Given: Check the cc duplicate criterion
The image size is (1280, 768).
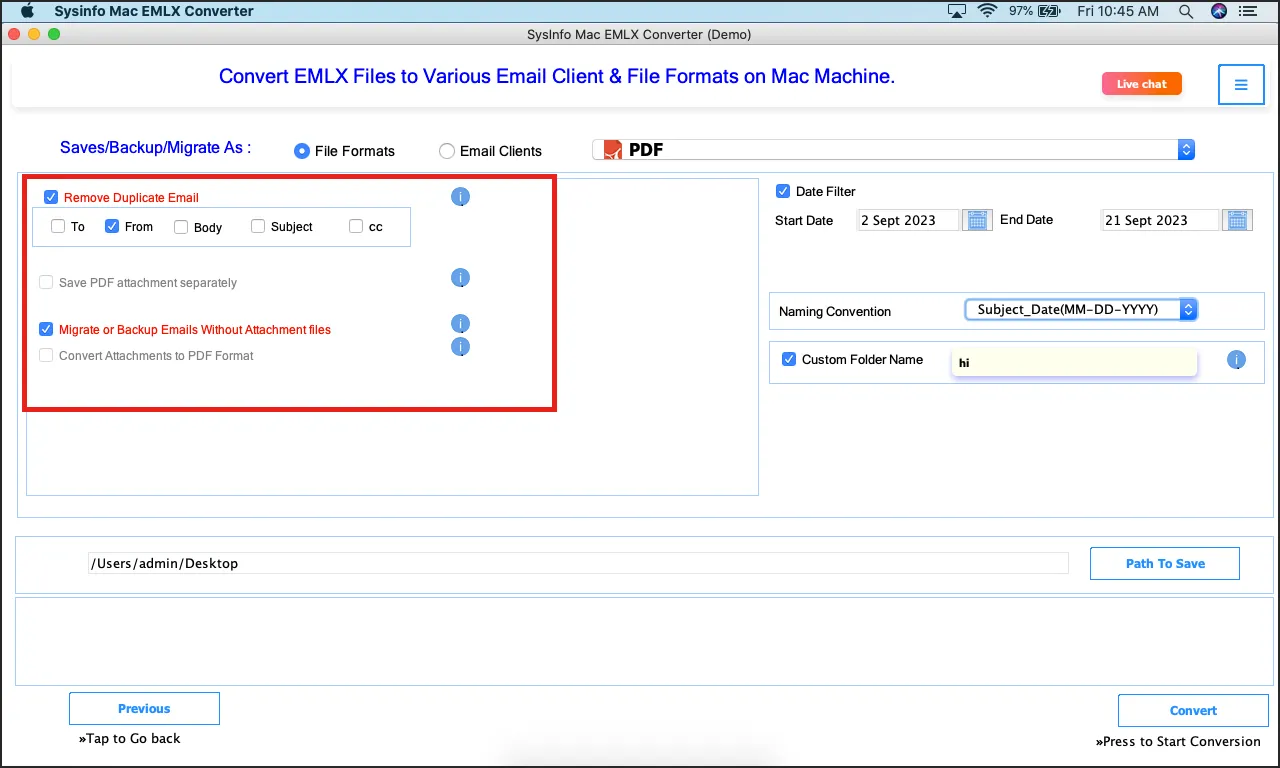Looking at the screenshot, I should (356, 226).
